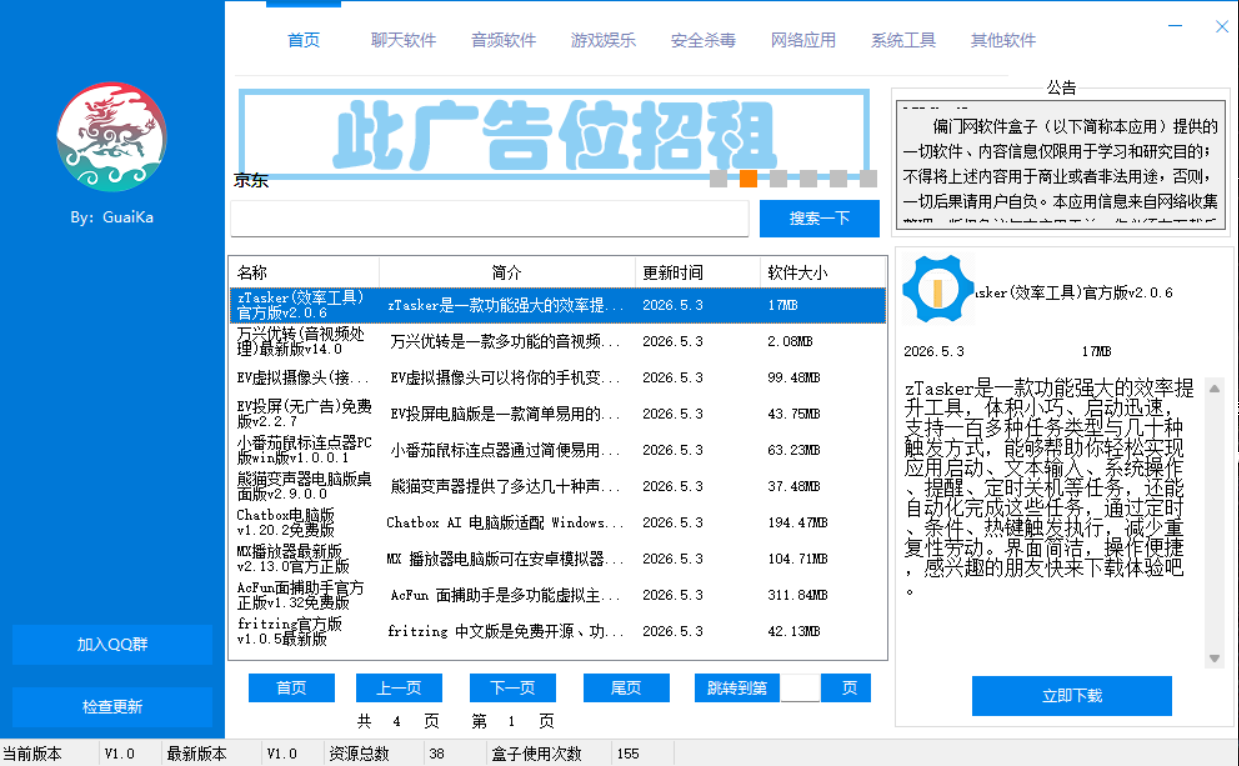1239x766 pixels.
Task: Go to first page with 首页 pager button
Action: pos(292,688)
